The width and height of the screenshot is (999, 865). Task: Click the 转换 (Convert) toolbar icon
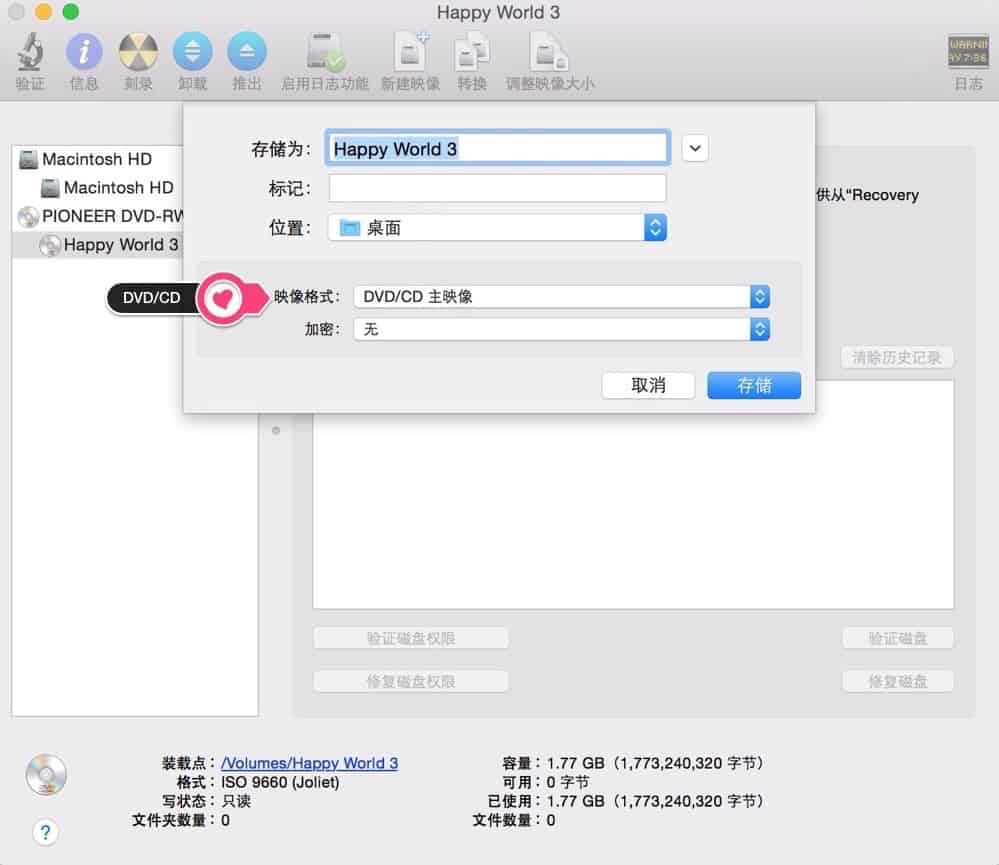472,52
